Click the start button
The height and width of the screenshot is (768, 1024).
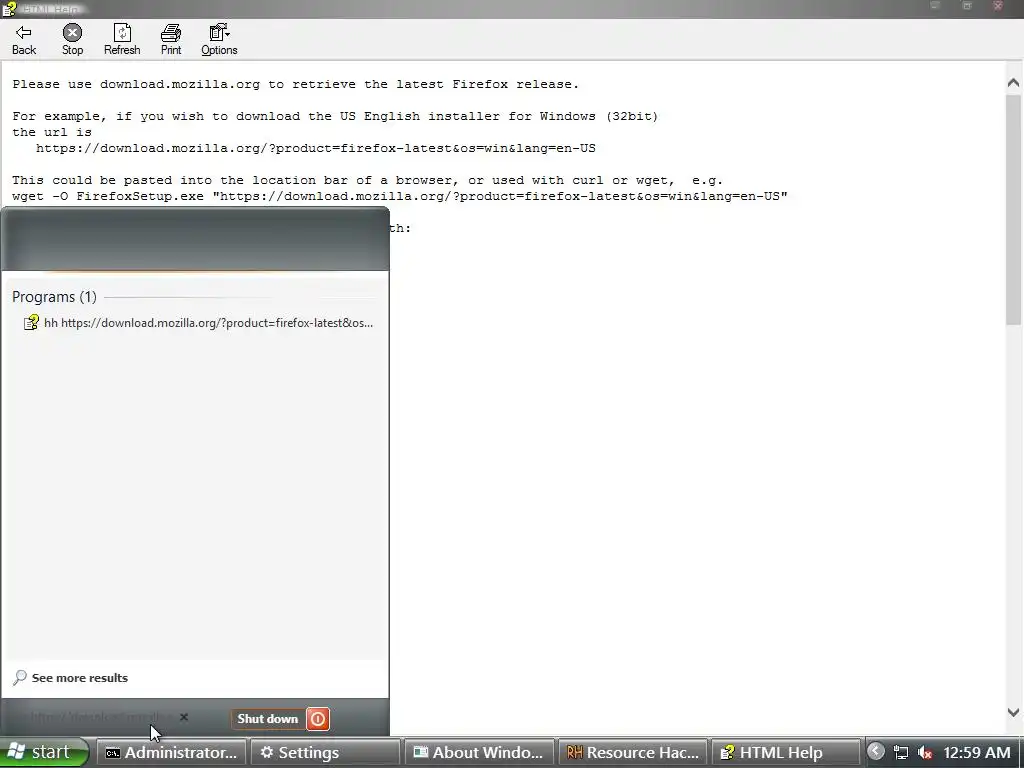pos(44,752)
